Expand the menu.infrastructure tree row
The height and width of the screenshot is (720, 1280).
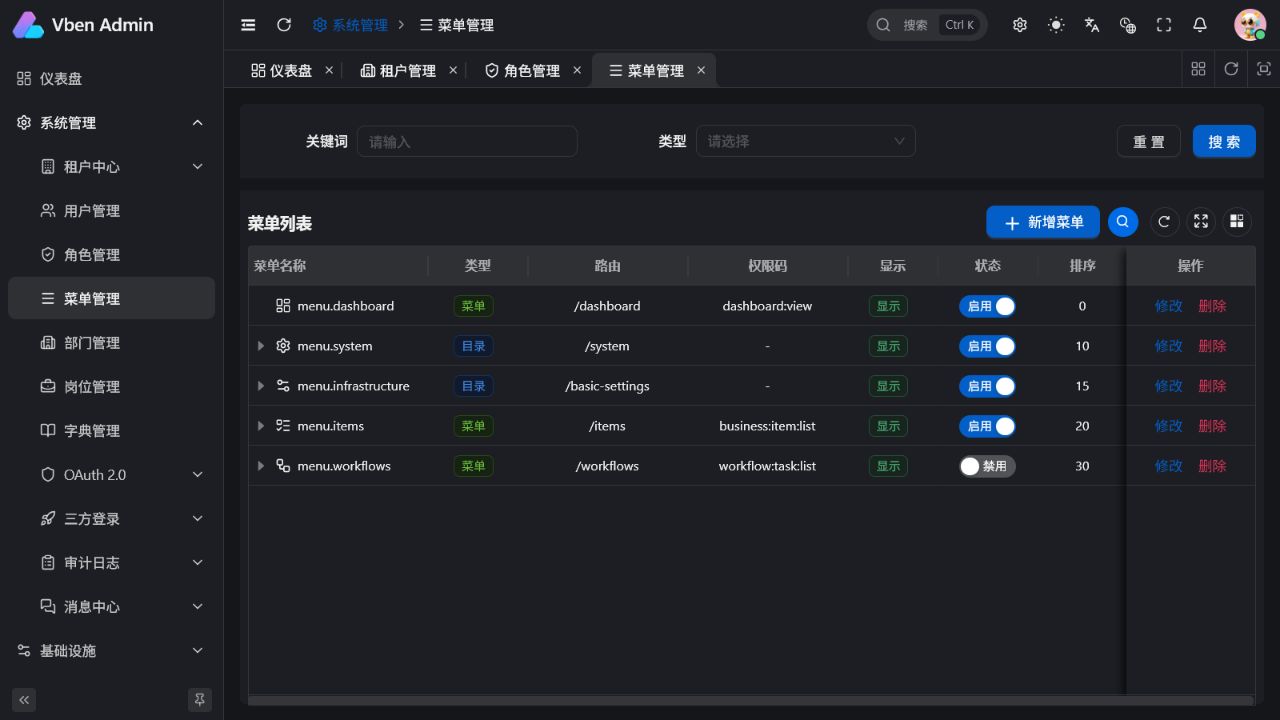[261, 386]
